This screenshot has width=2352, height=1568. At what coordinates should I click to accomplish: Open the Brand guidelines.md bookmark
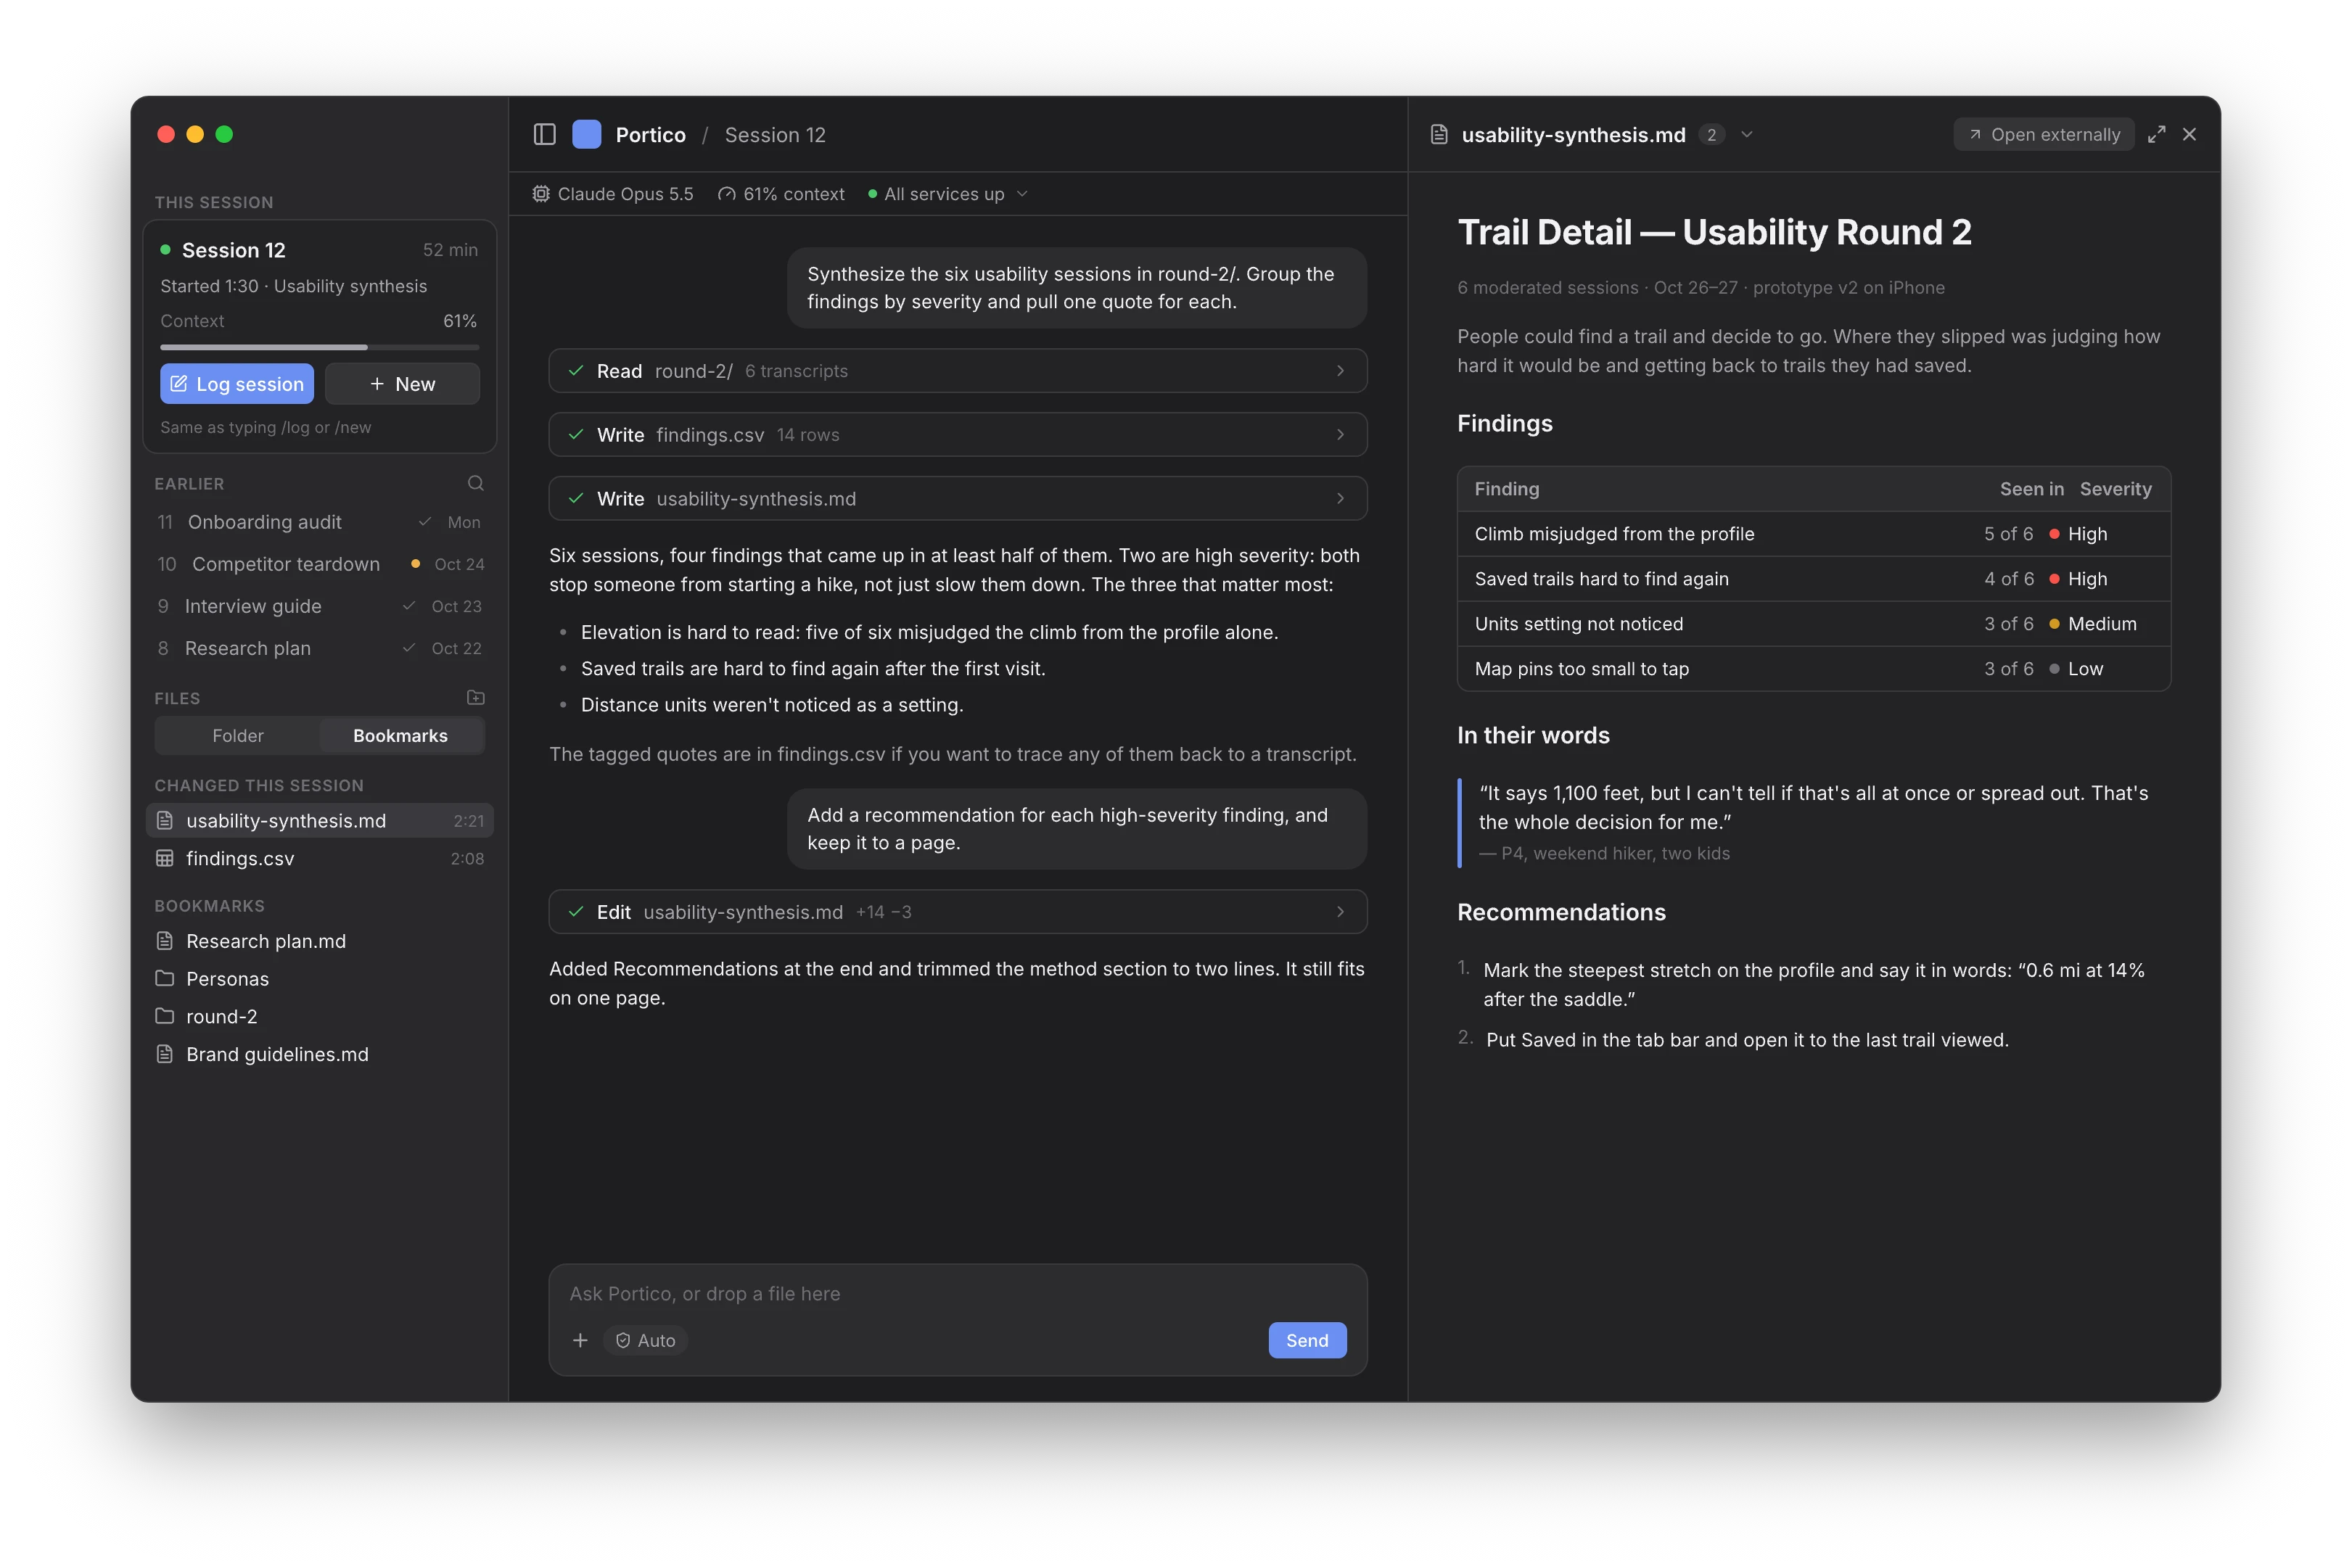[319, 1054]
